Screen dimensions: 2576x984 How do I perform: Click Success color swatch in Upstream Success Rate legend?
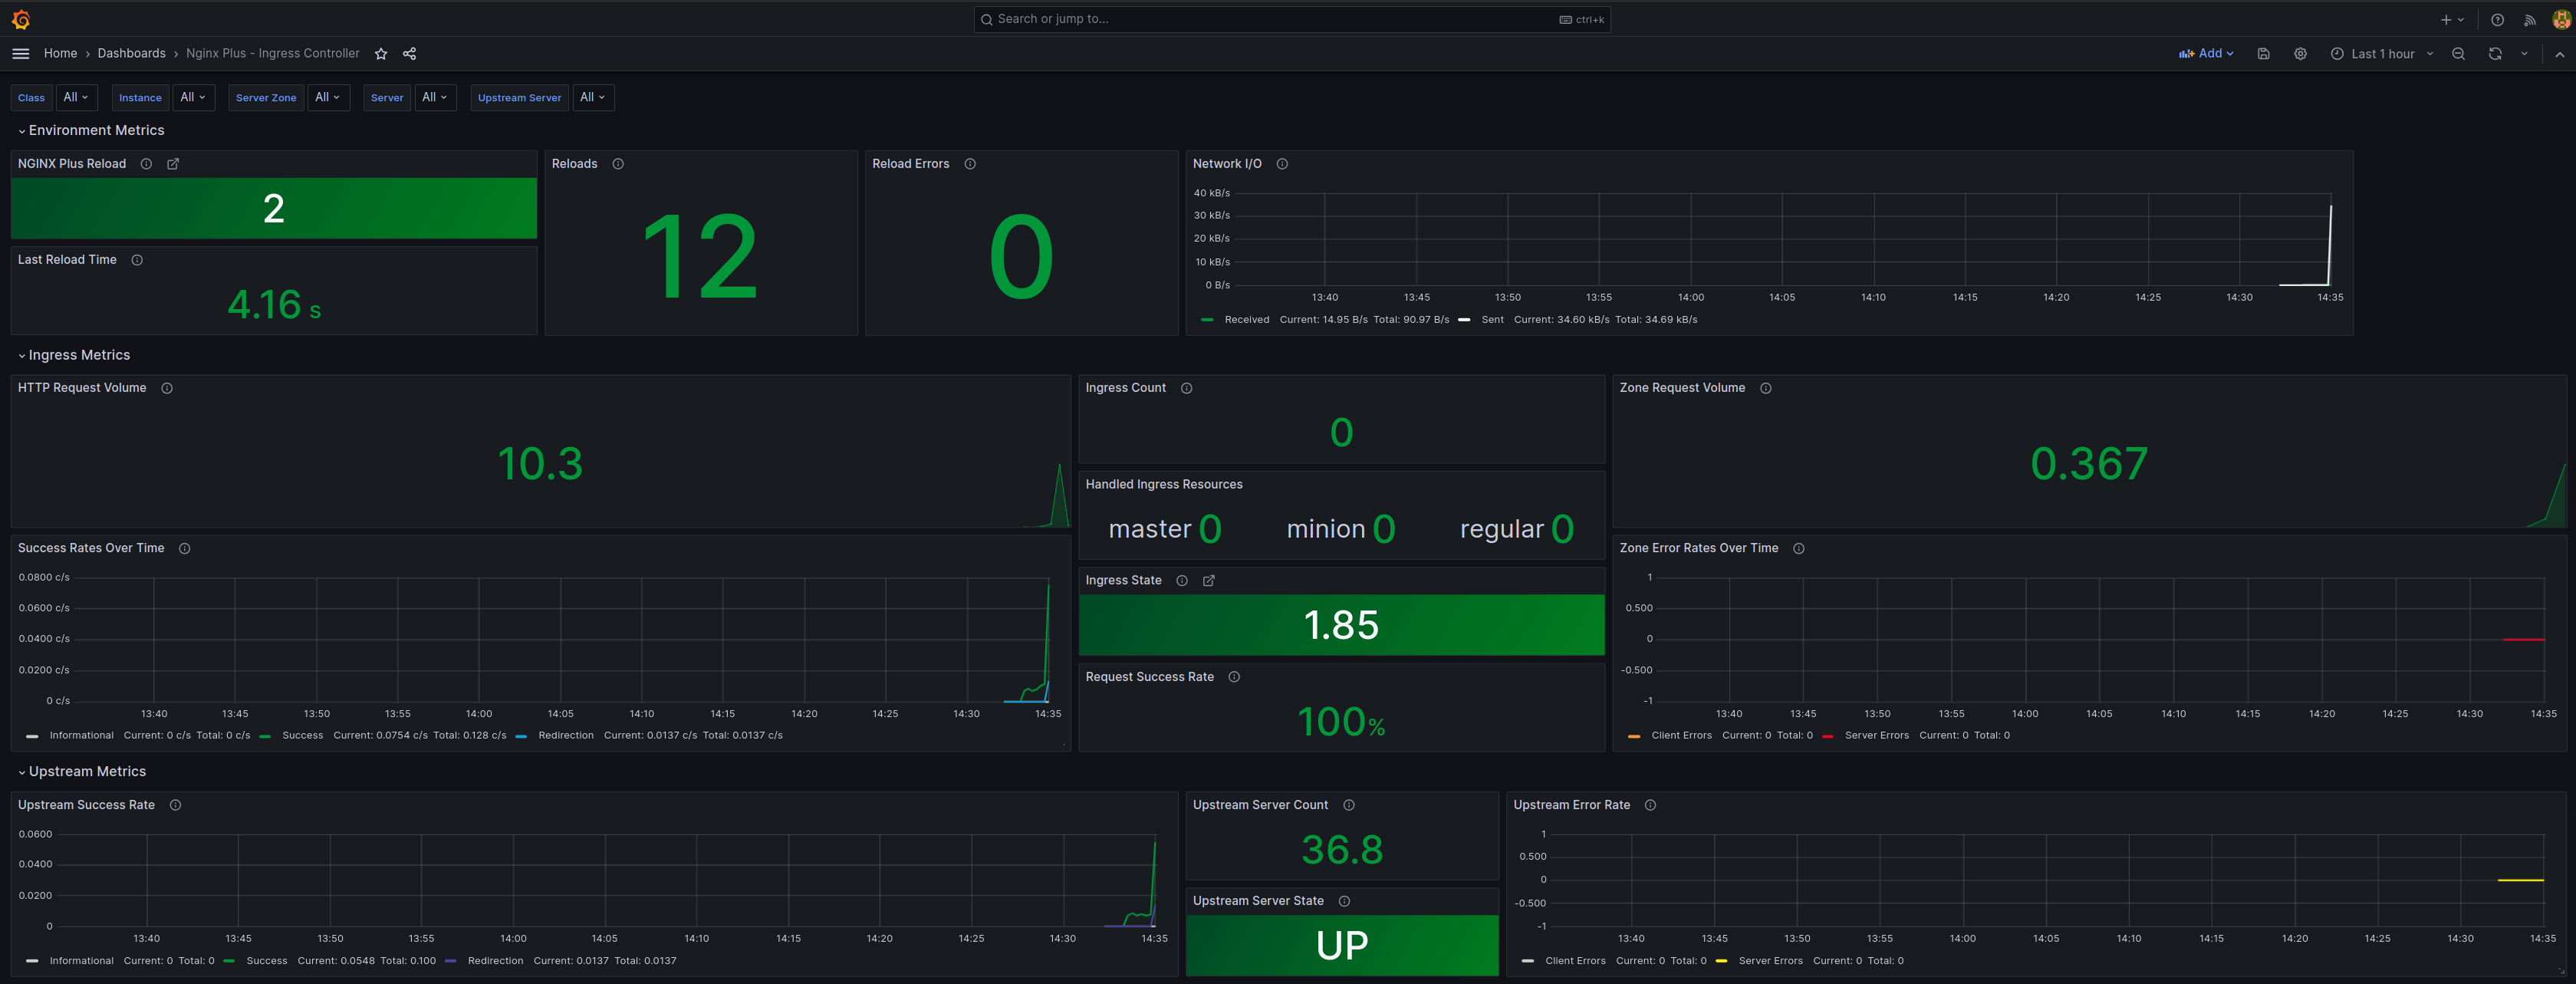tap(229, 961)
